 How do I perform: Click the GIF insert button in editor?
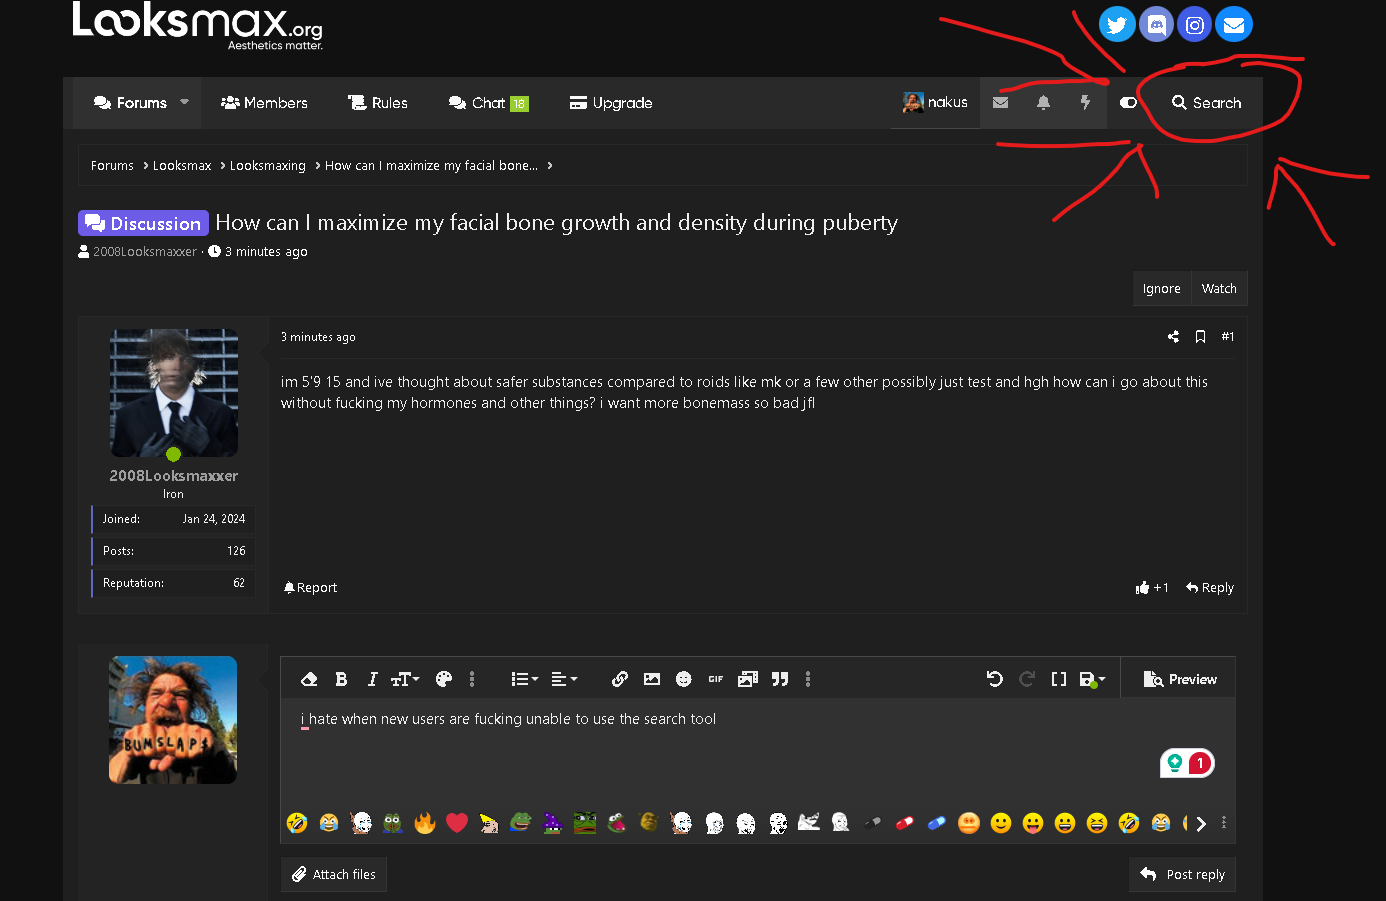point(716,679)
